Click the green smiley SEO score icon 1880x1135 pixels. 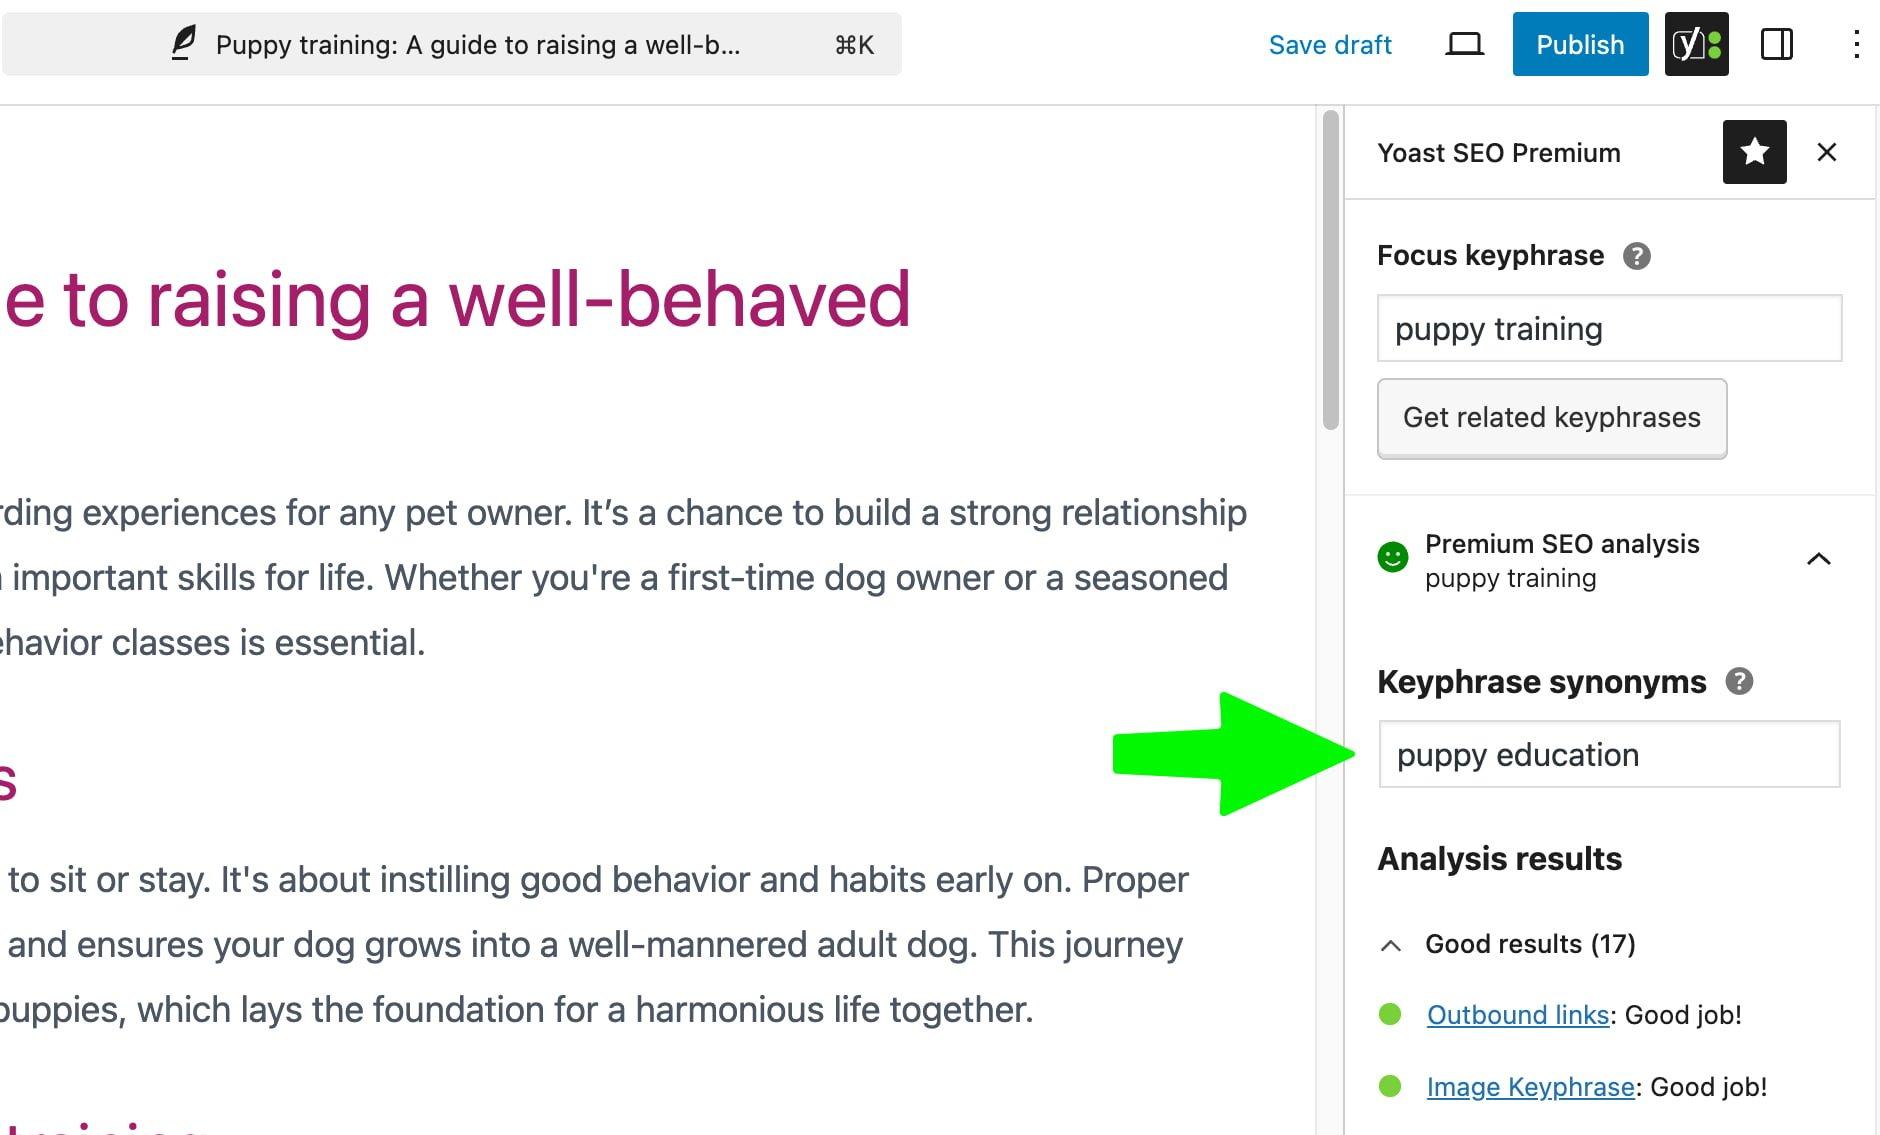(1392, 557)
